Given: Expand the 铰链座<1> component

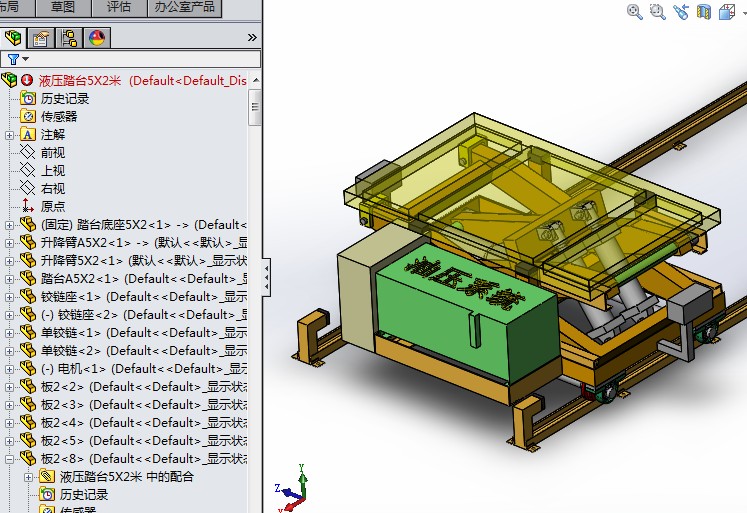Looking at the screenshot, I should [x=9, y=297].
